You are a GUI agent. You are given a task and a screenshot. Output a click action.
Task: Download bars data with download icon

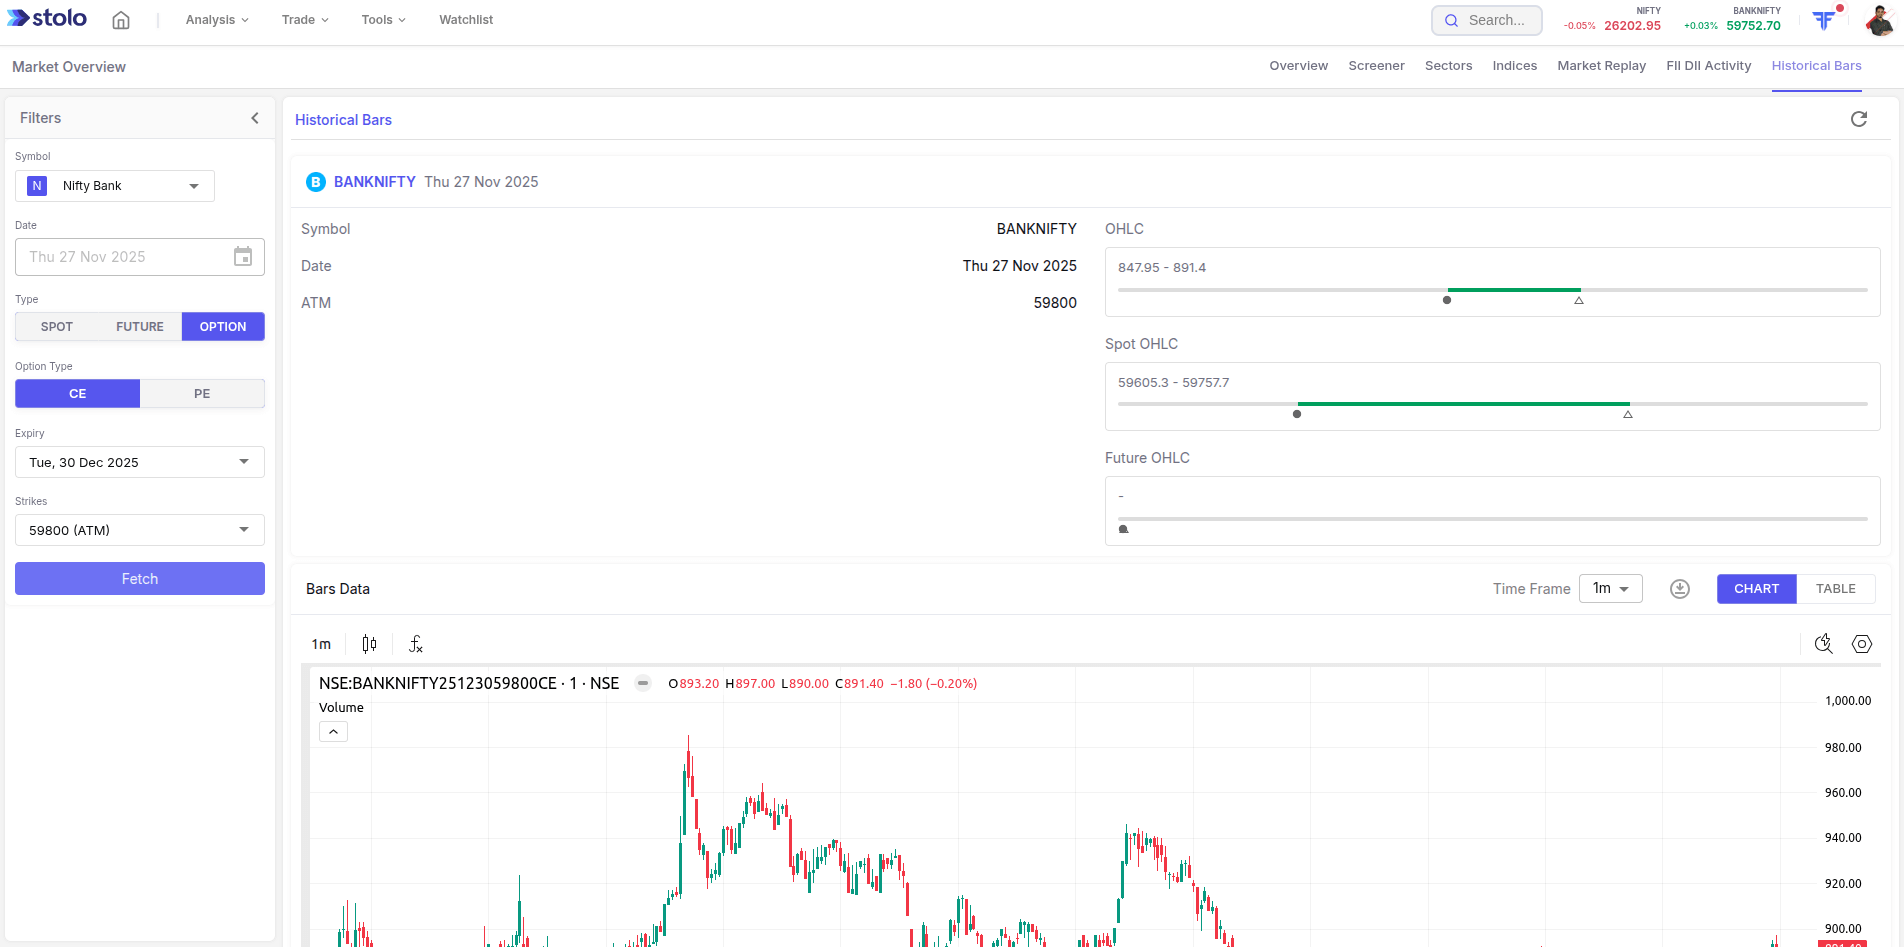(1679, 589)
